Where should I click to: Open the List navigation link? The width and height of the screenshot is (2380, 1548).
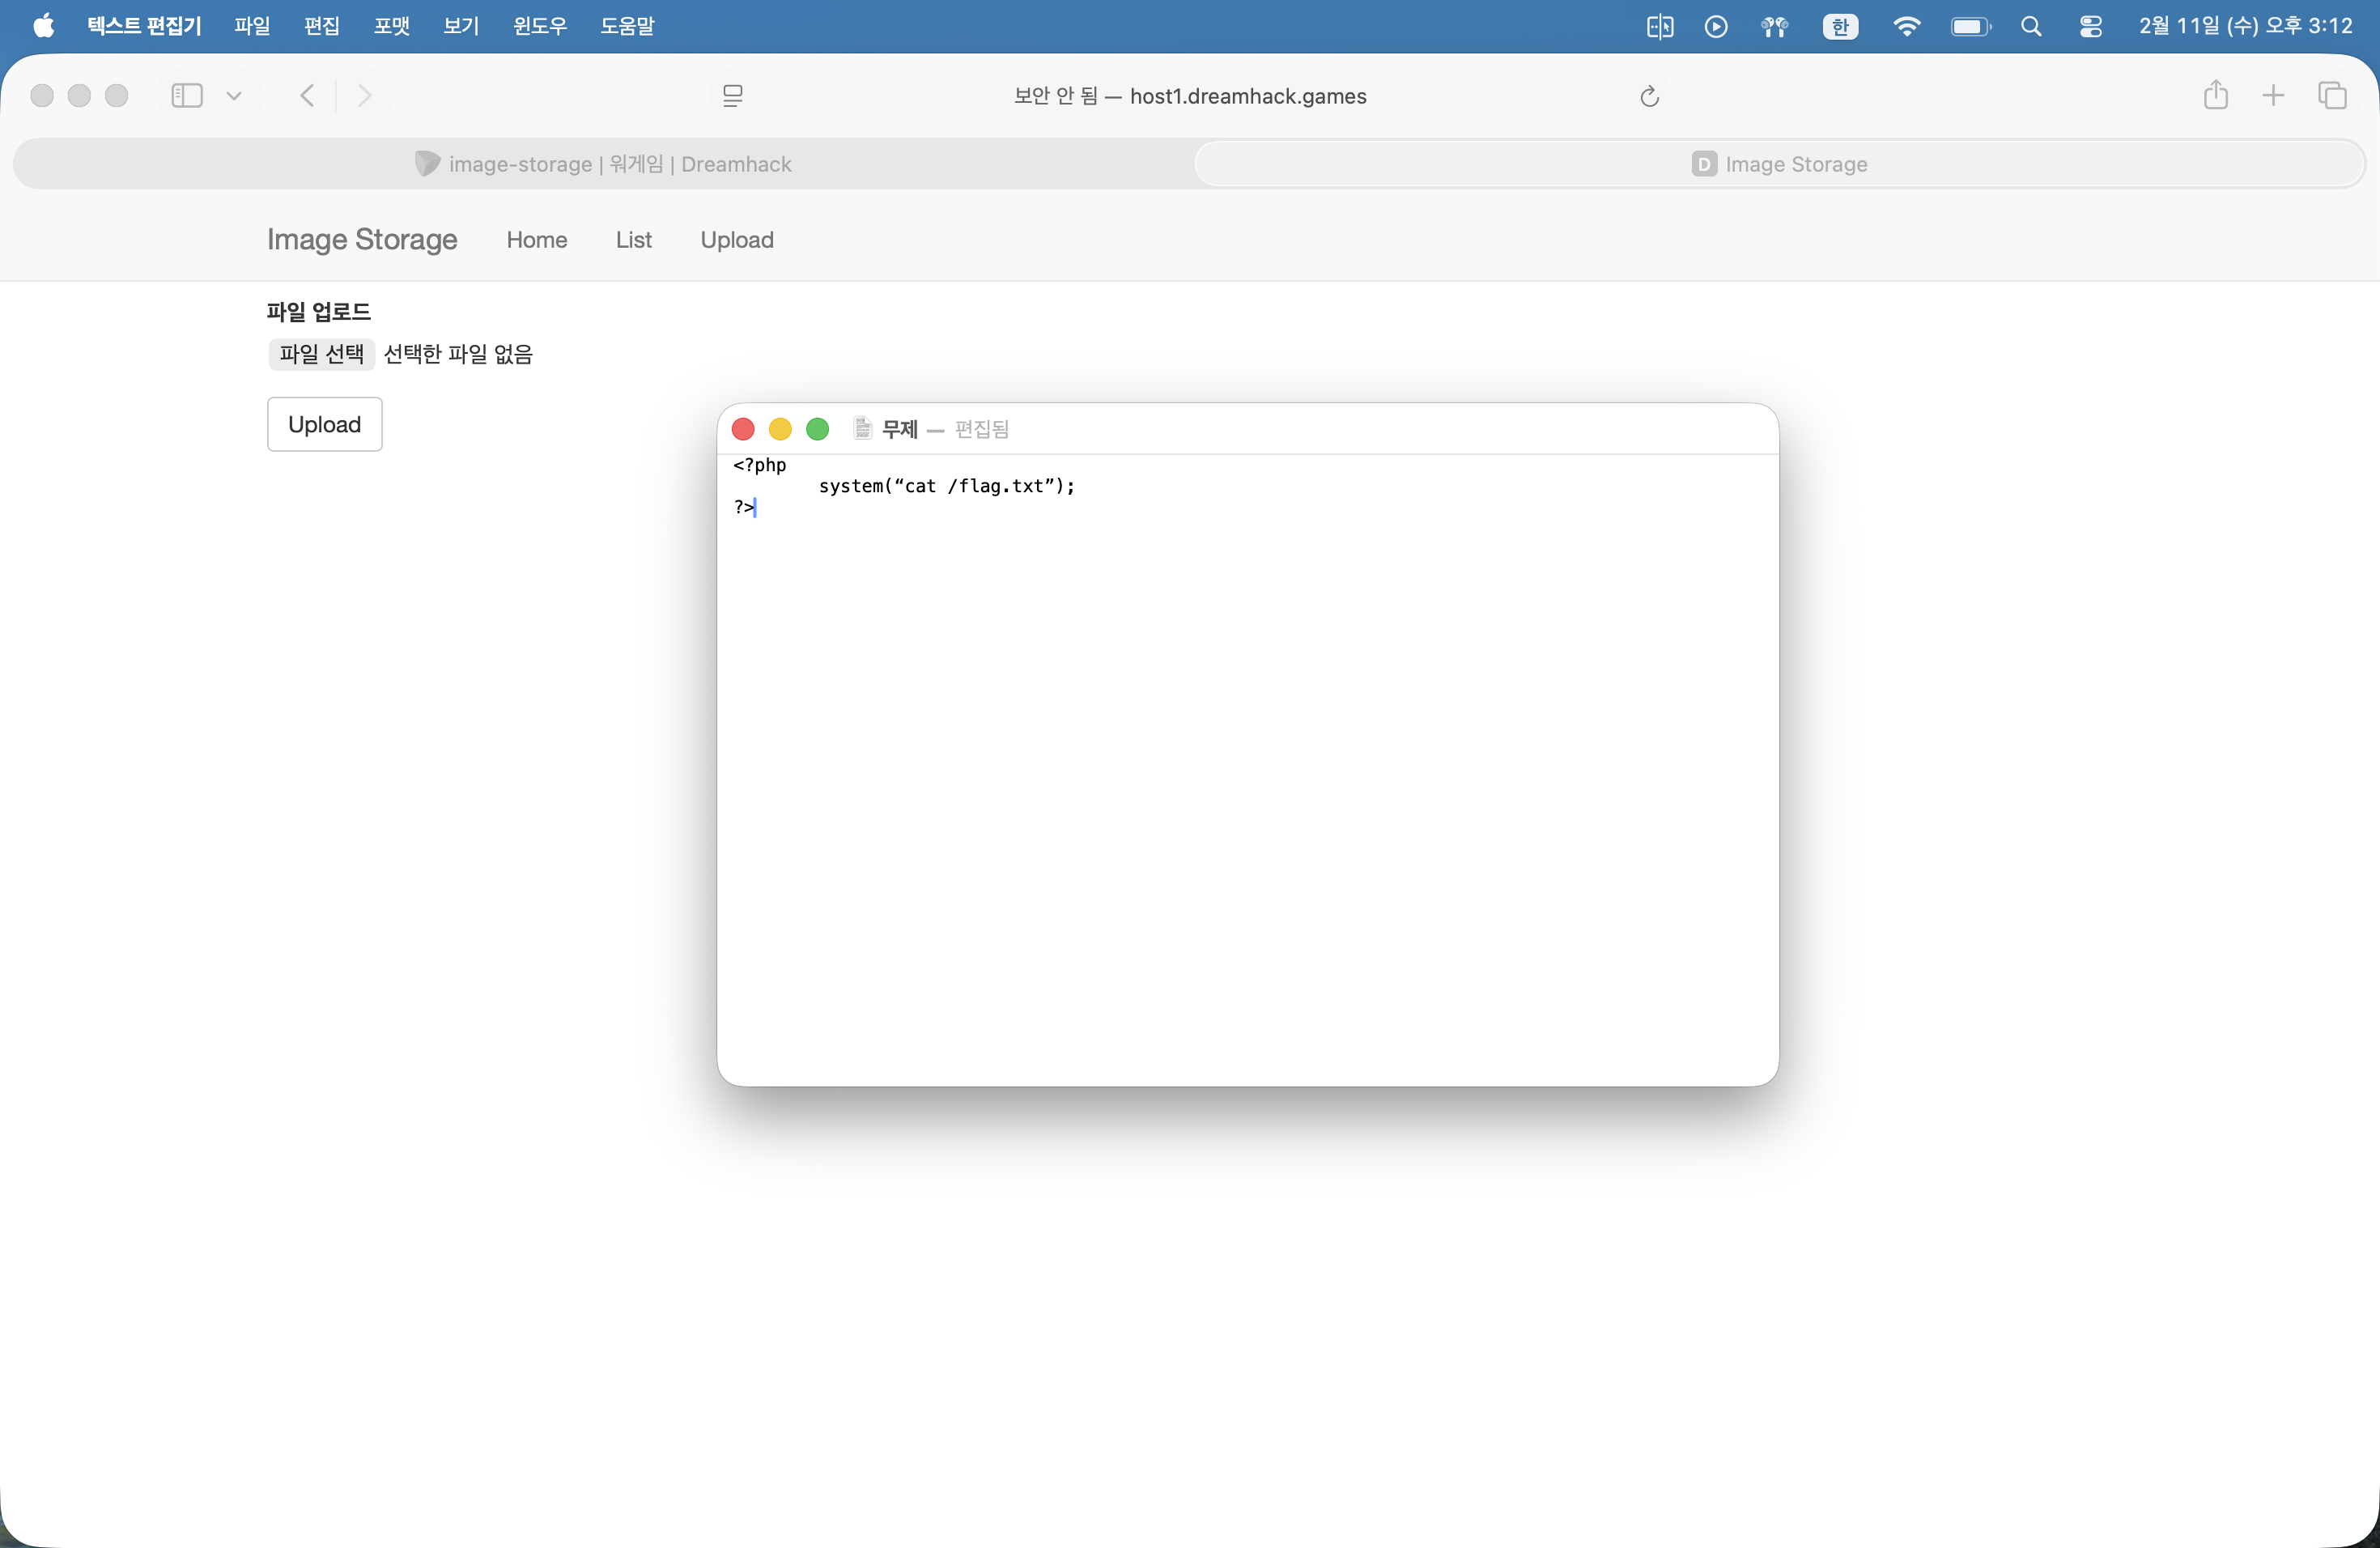tap(633, 240)
